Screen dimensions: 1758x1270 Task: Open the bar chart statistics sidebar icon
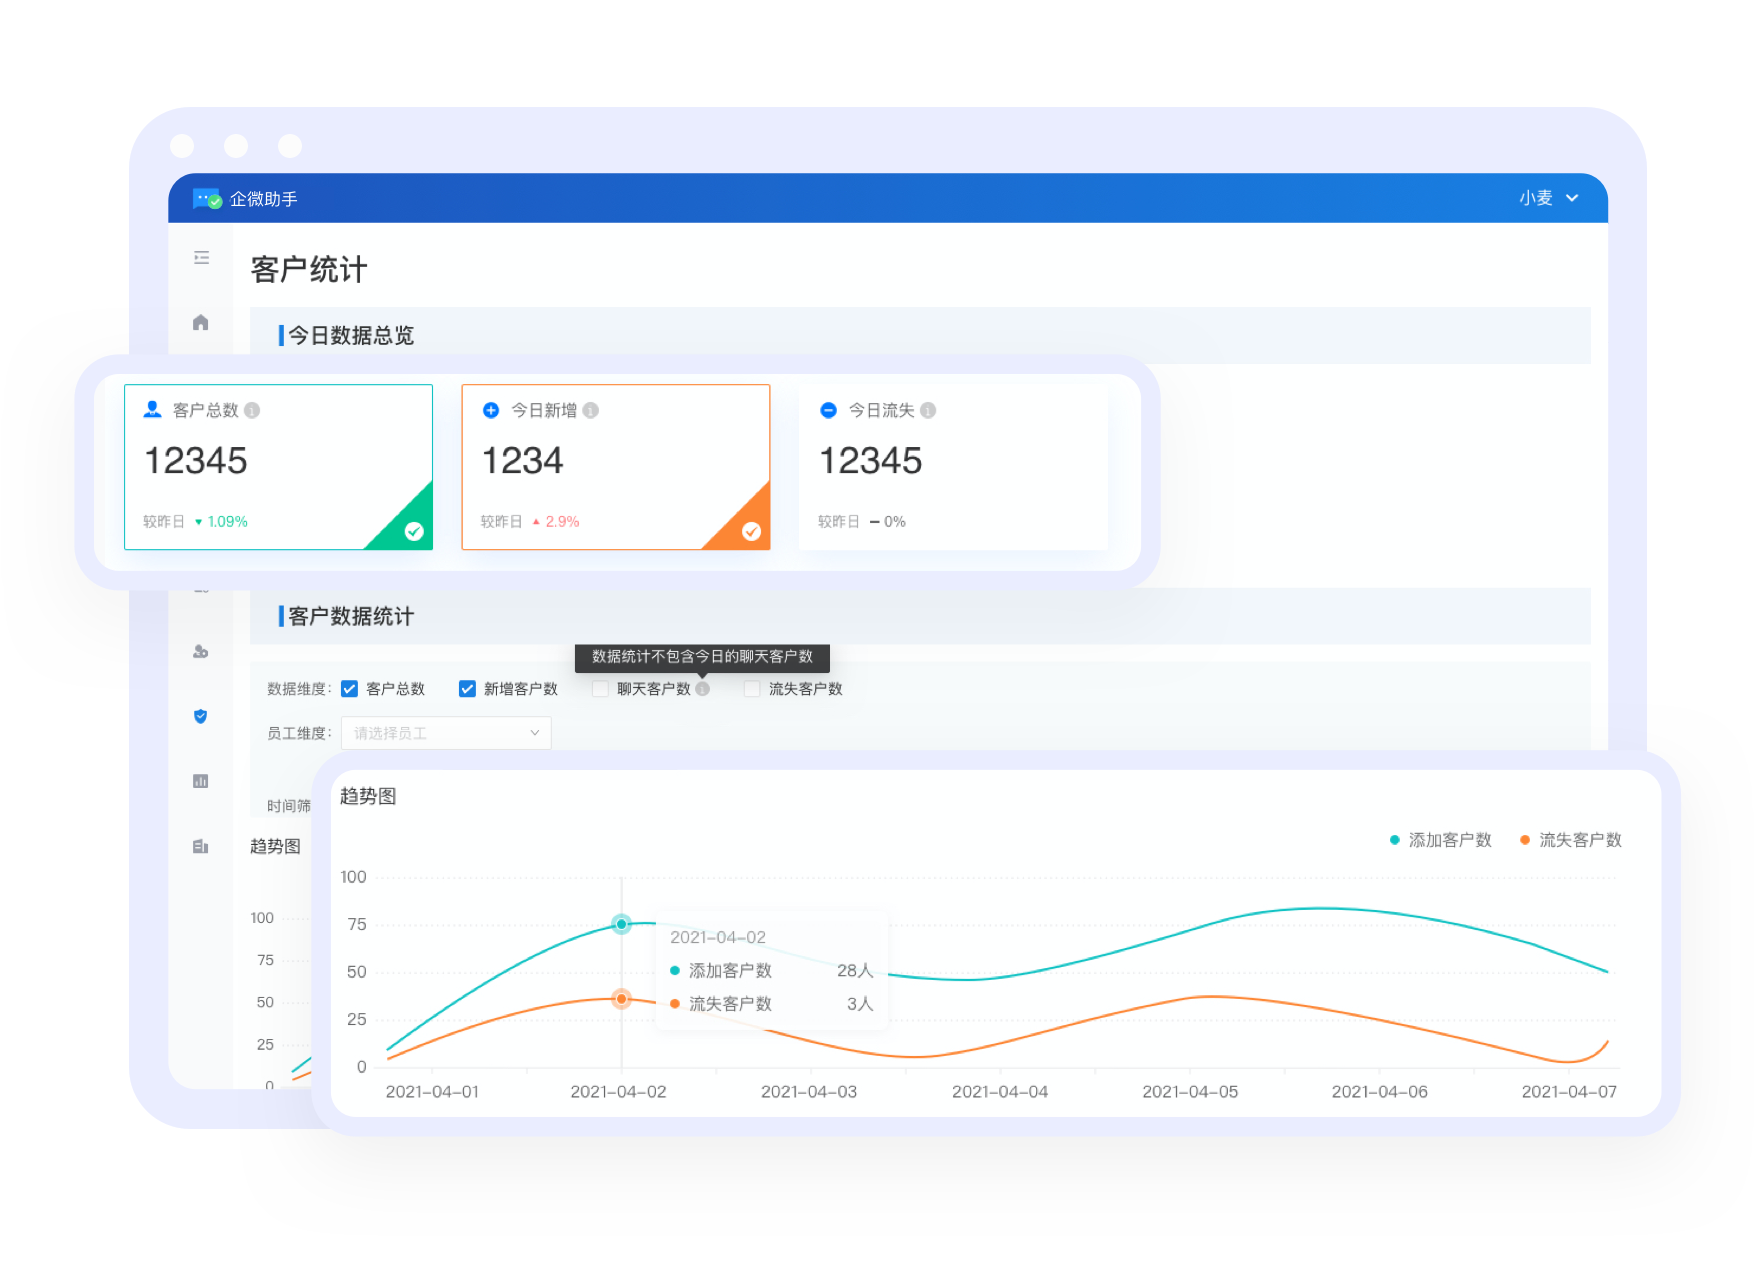[x=201, y=781]
